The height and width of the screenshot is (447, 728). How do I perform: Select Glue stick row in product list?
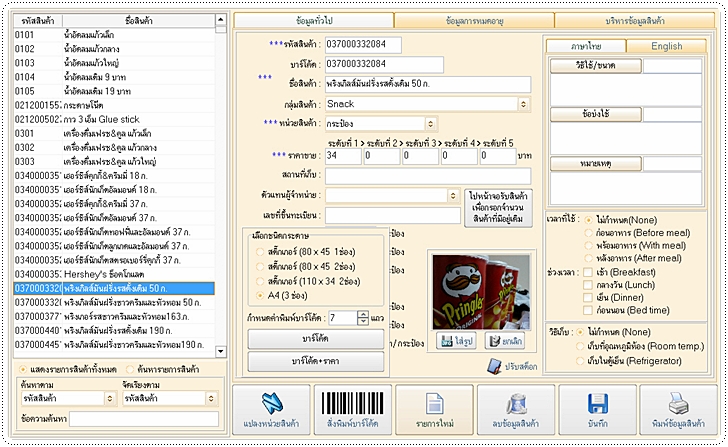pyautogui.click(x=114, y=119)
